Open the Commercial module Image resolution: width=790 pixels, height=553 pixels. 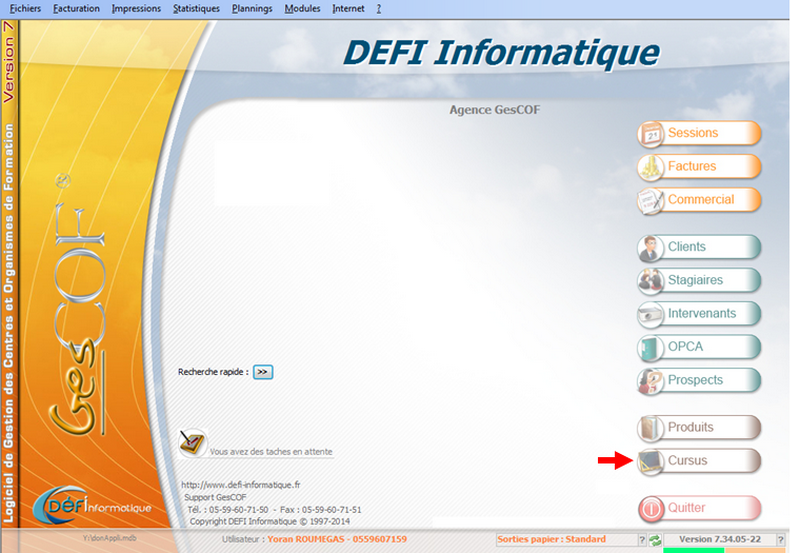(699, 200)
